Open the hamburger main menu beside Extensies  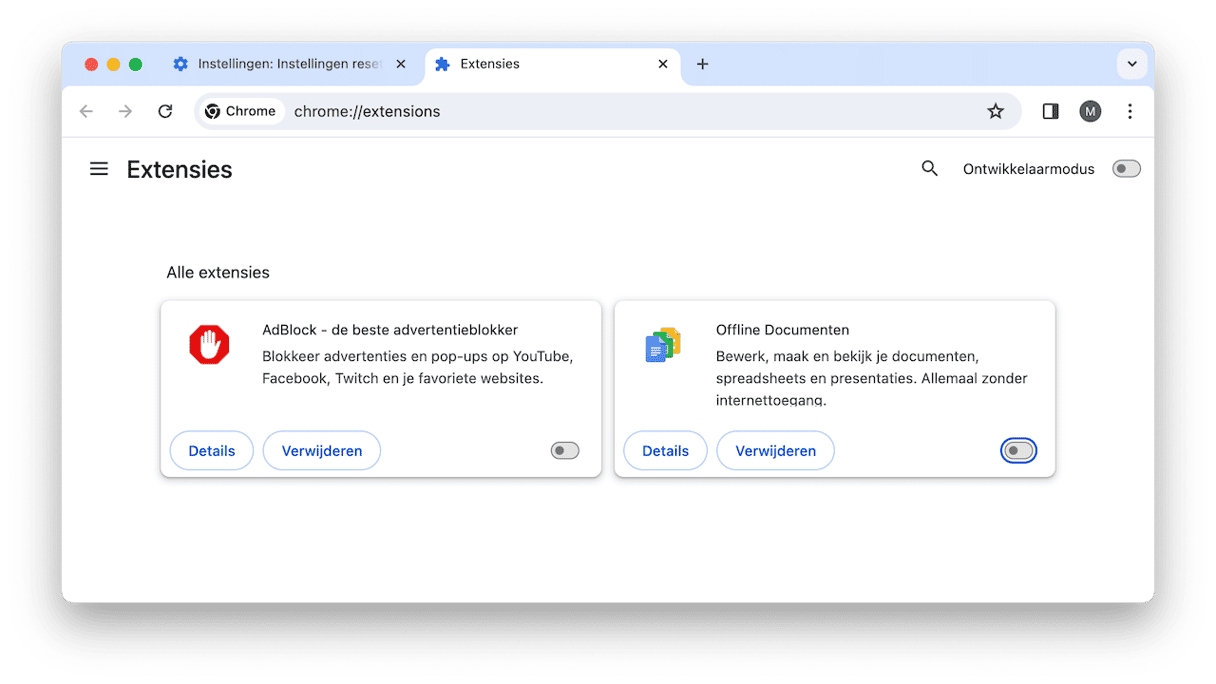click(x=99, y=169)
